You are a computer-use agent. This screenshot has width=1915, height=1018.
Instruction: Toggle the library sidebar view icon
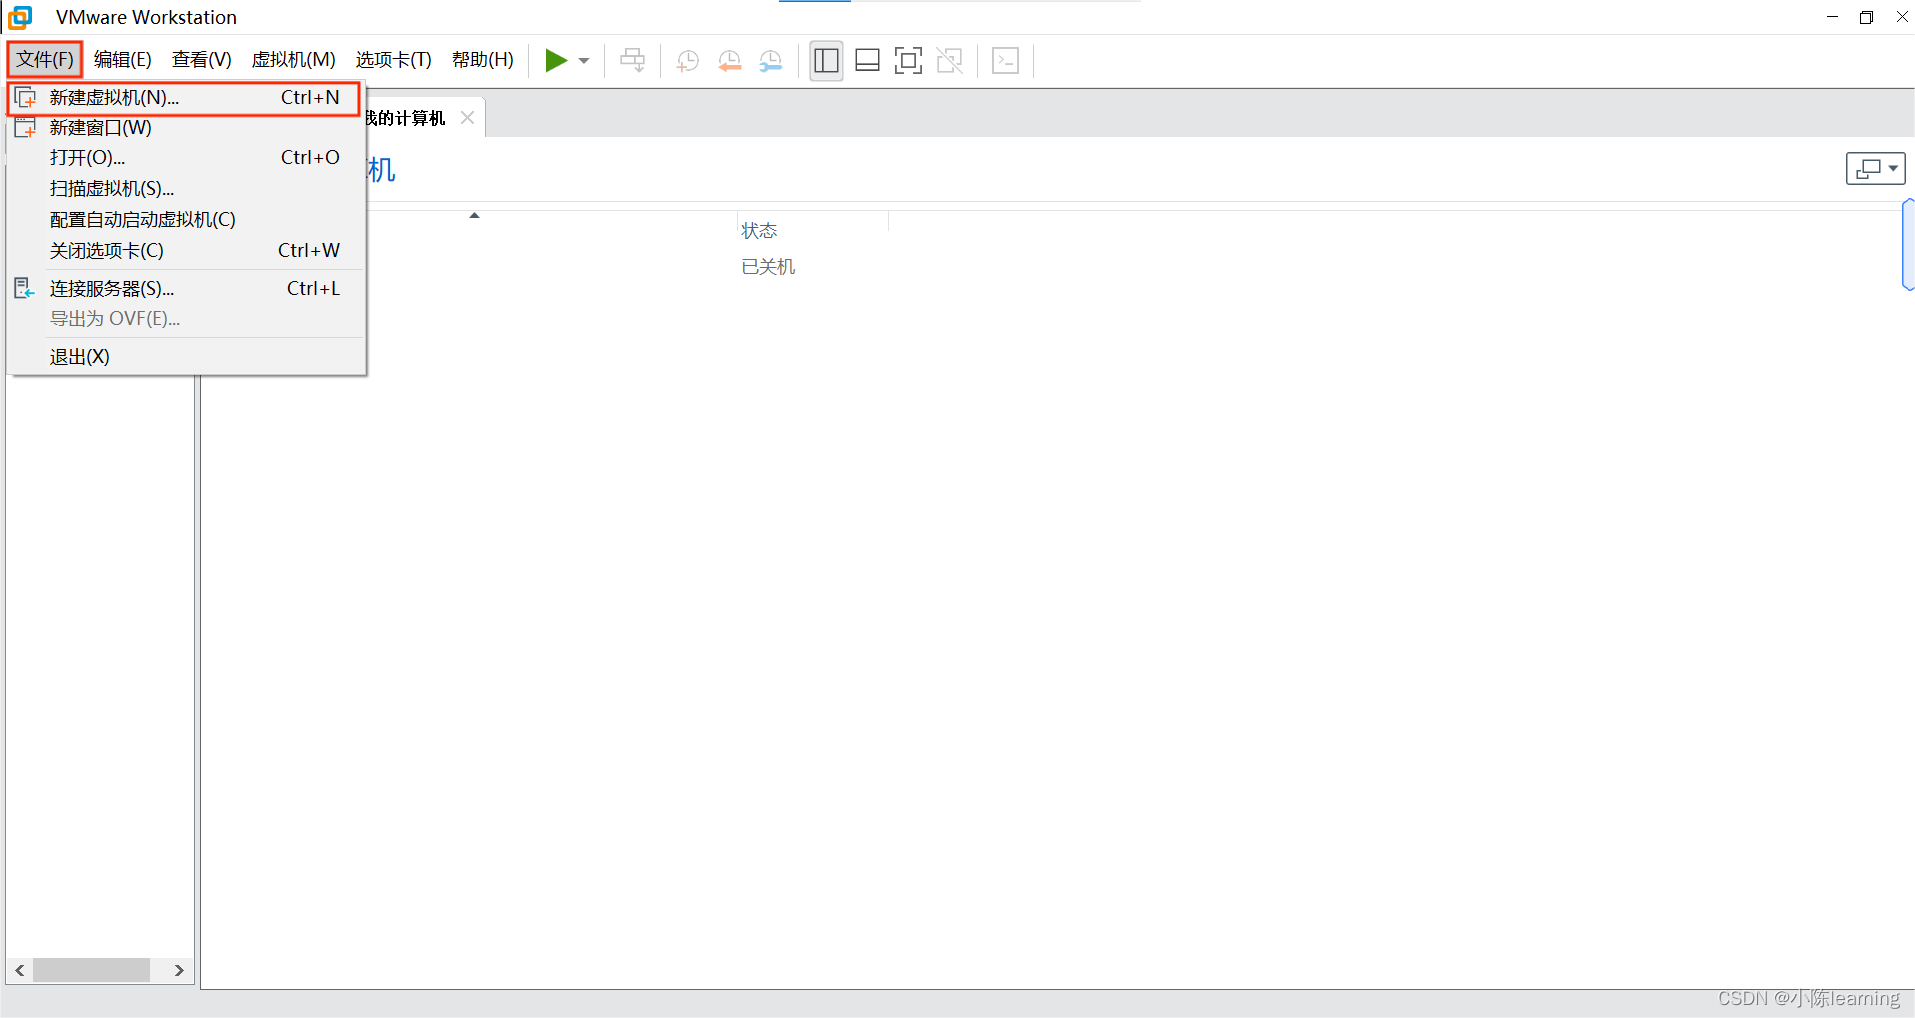826,61
